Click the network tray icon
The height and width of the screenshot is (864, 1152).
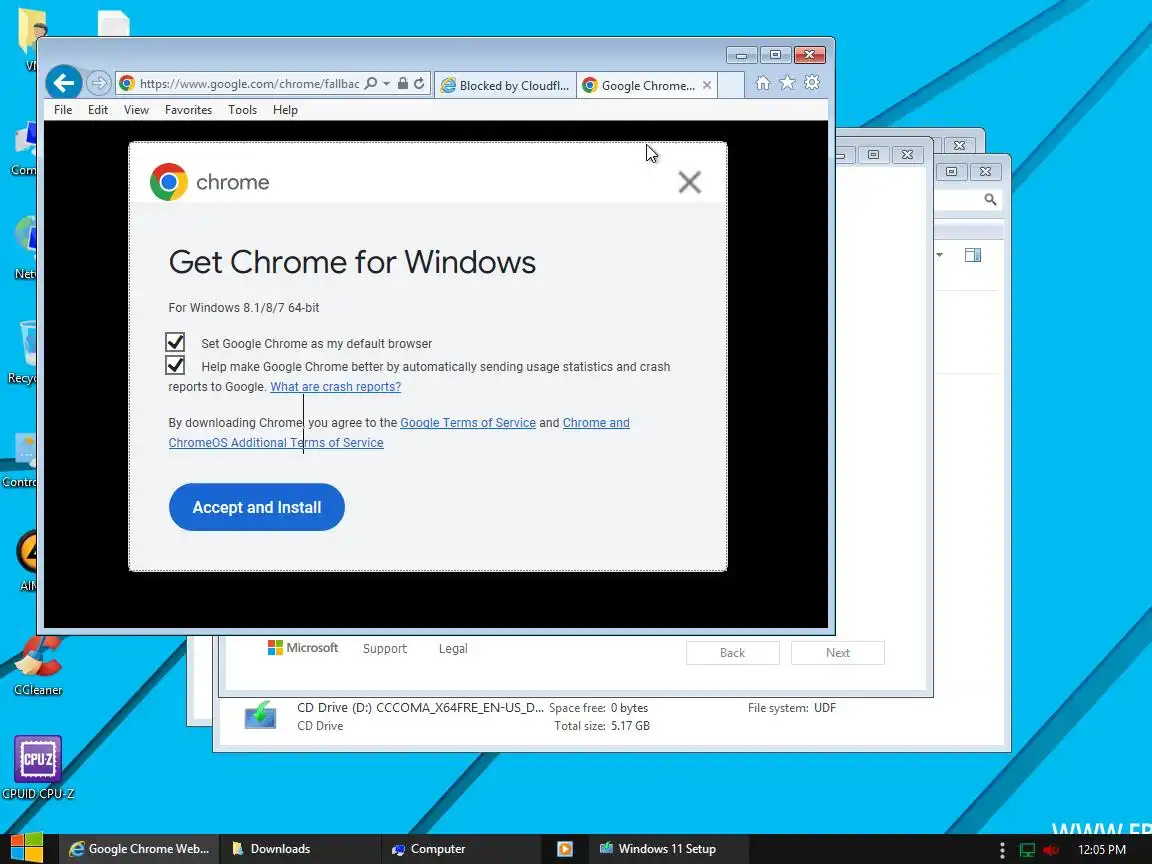[x=1027, y=849]
